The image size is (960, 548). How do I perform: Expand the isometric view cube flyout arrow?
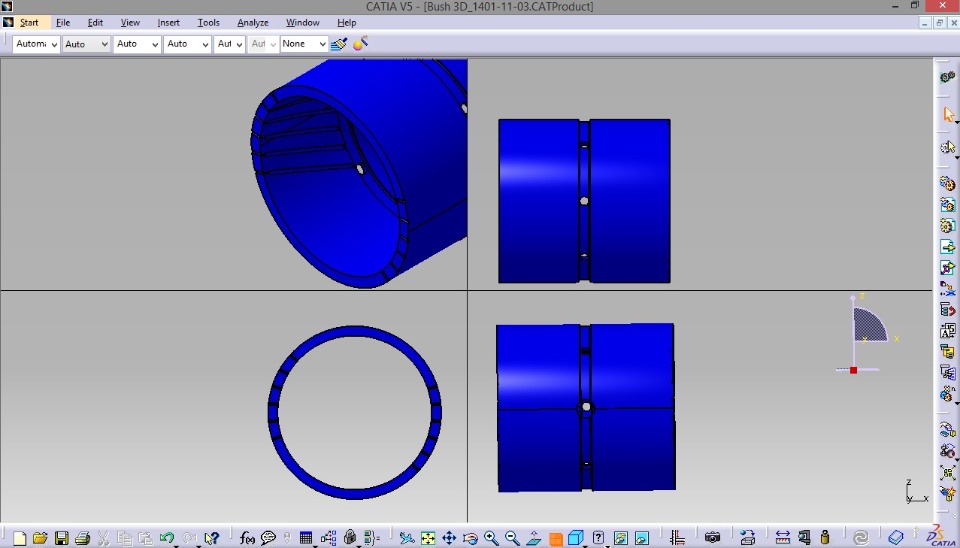pos(584,546)
